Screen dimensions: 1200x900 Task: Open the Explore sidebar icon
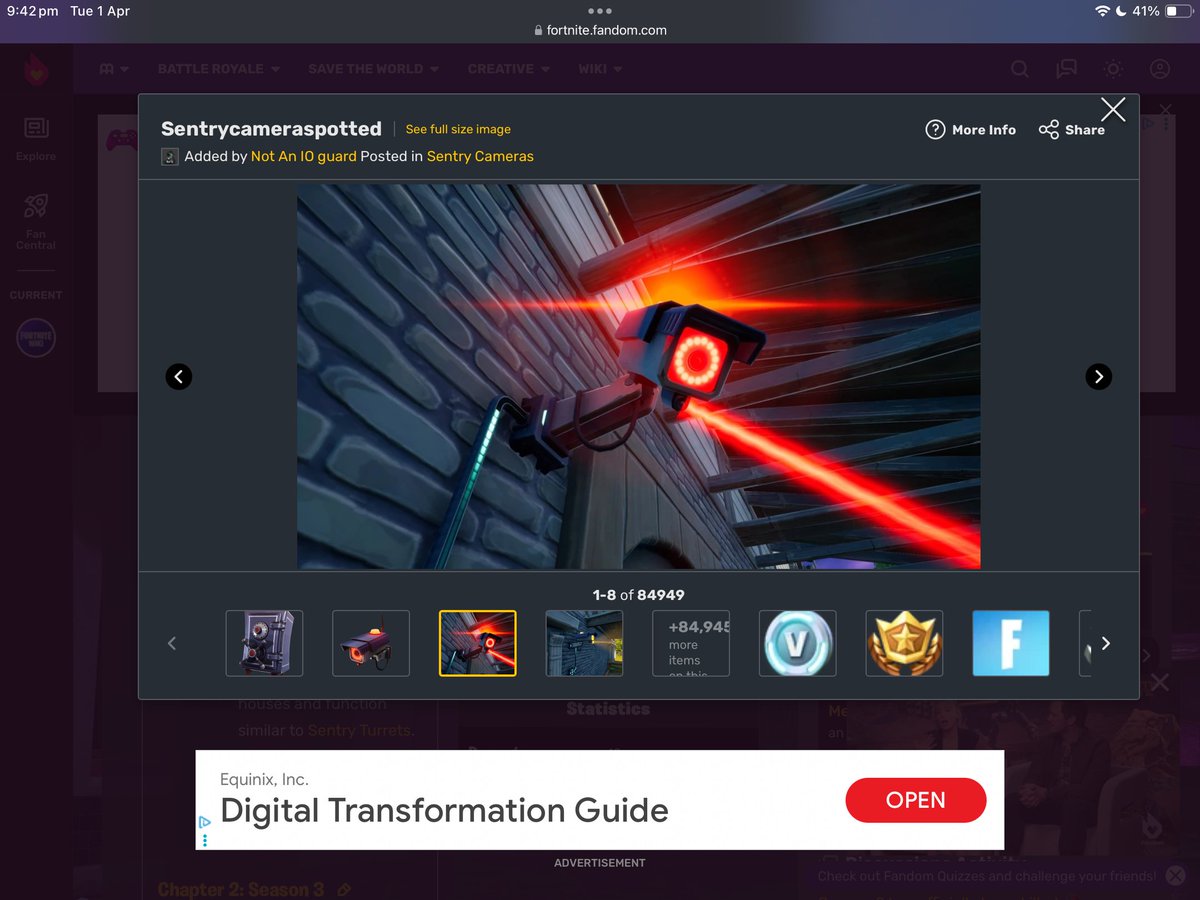click(x=36, y=138)
